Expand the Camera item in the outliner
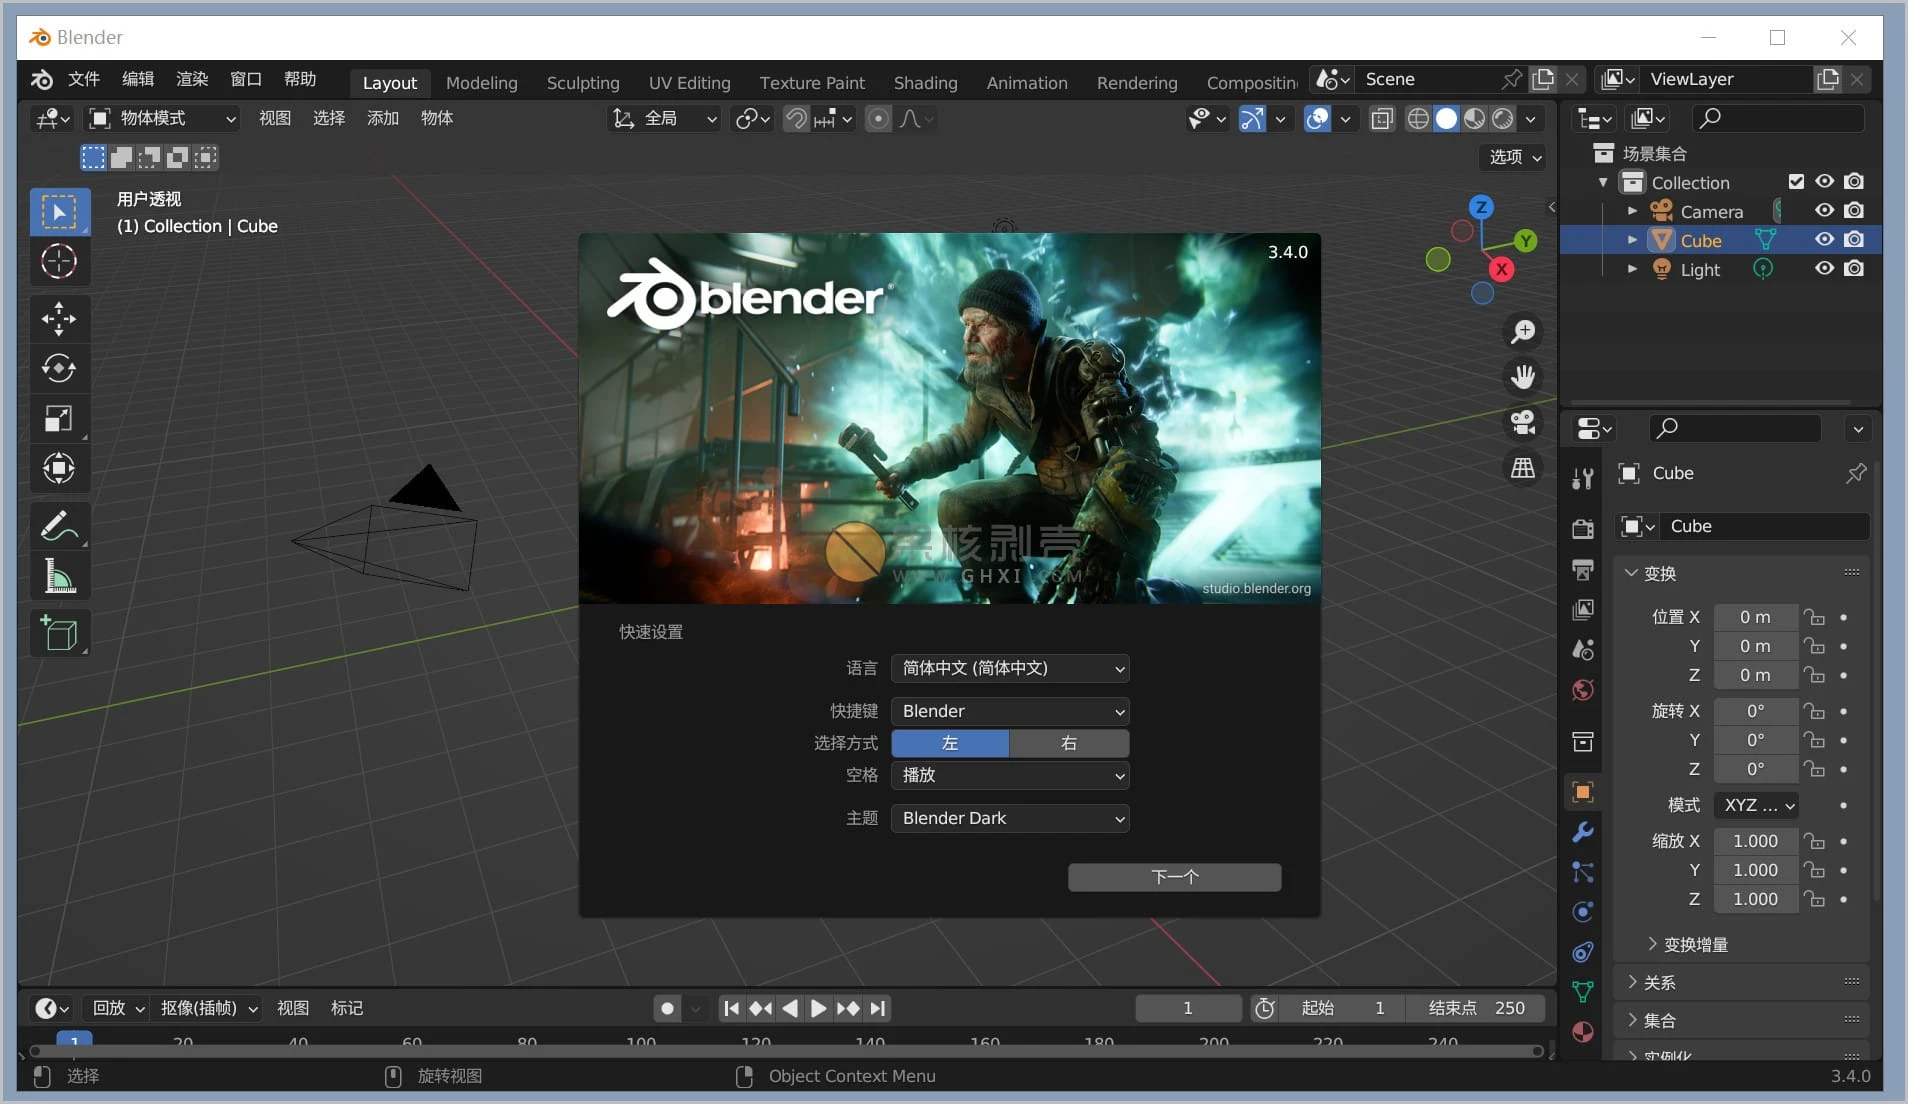The width and height of the screenshot is (1908, 1104). [x=1632, y=211]
